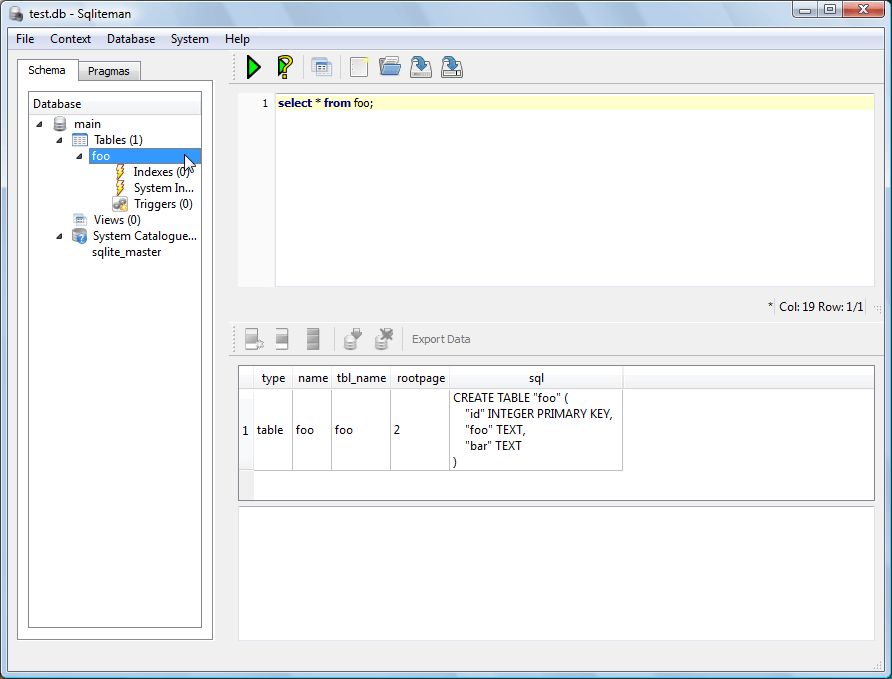Screen dimensions: 892x679
Task: Click the Export Data button
Action: point(440,338)
